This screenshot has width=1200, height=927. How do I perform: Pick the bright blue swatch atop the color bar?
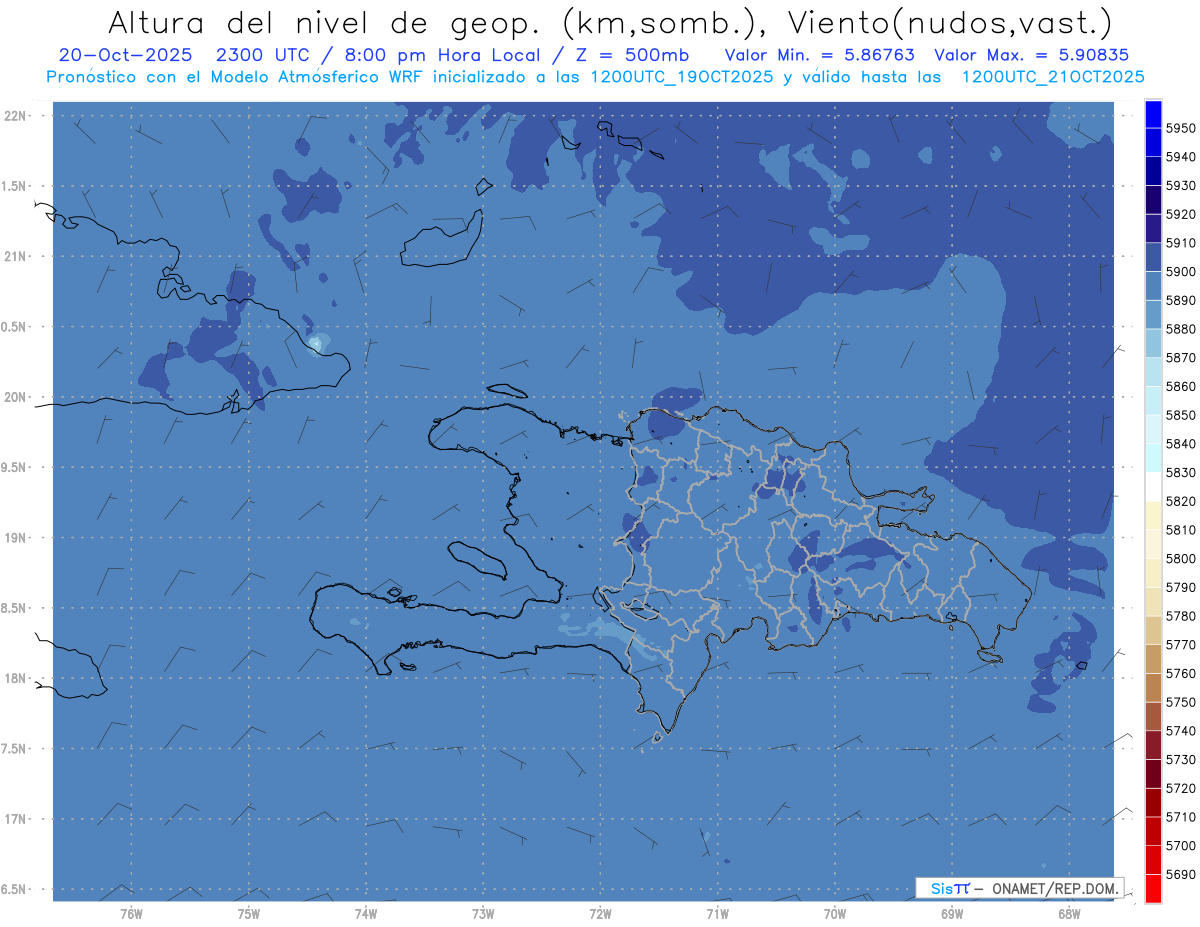coord(1153,112)
